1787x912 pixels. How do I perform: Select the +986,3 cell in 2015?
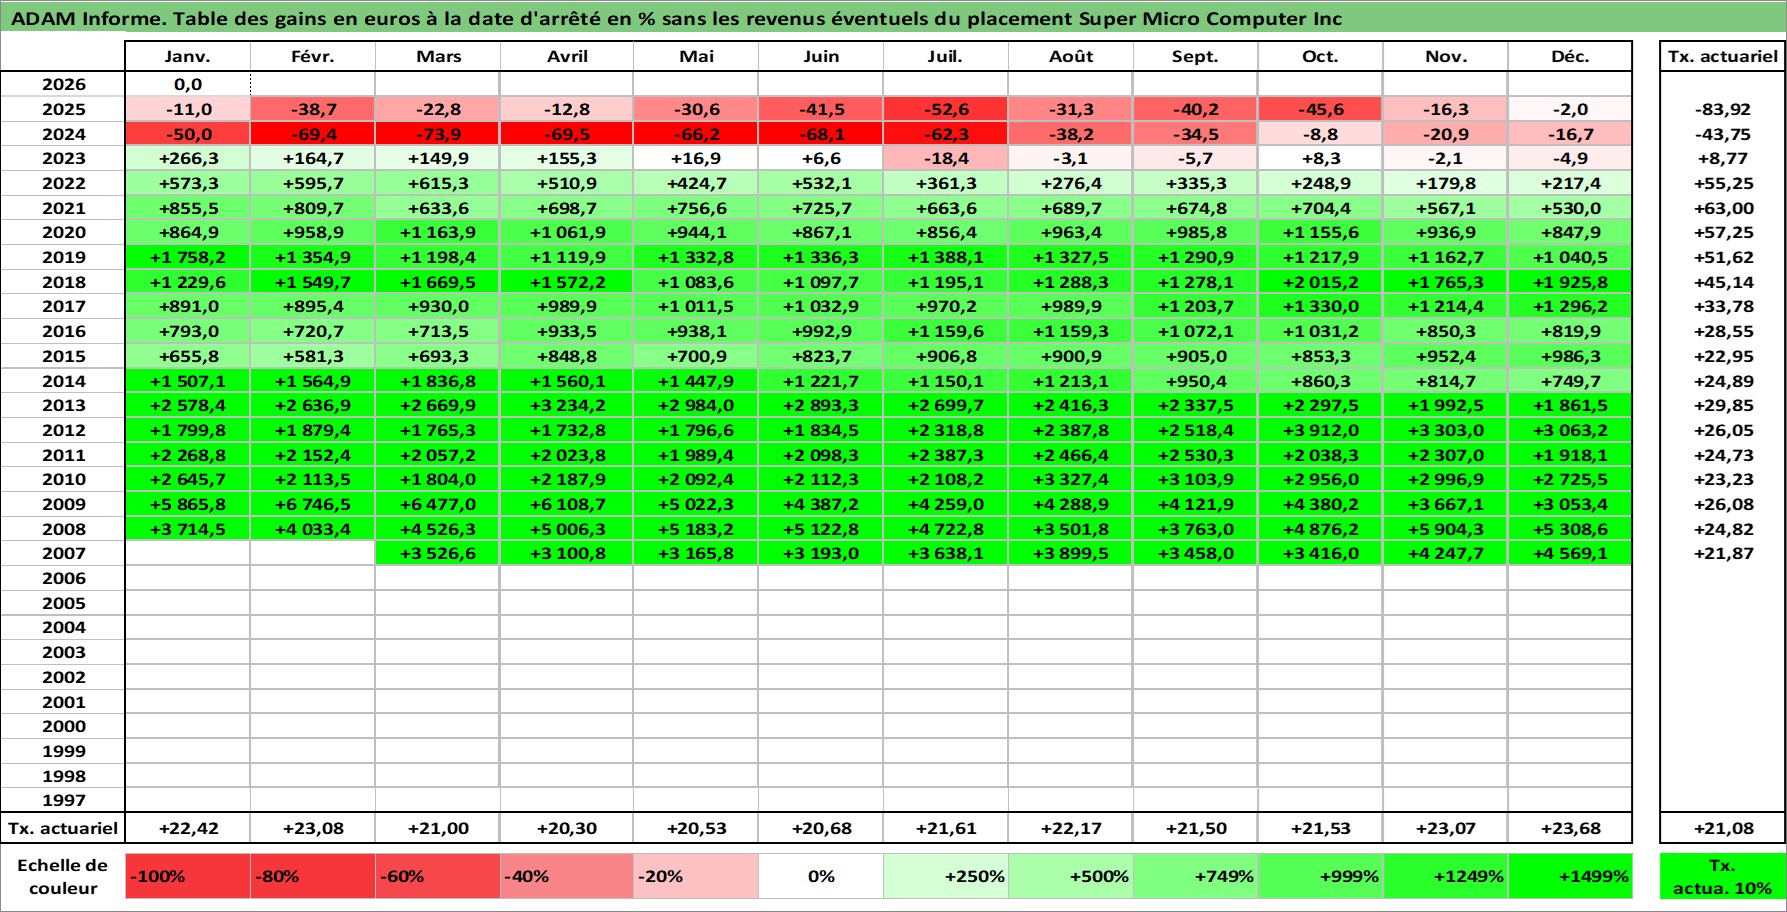click(x=1570, y=356)
